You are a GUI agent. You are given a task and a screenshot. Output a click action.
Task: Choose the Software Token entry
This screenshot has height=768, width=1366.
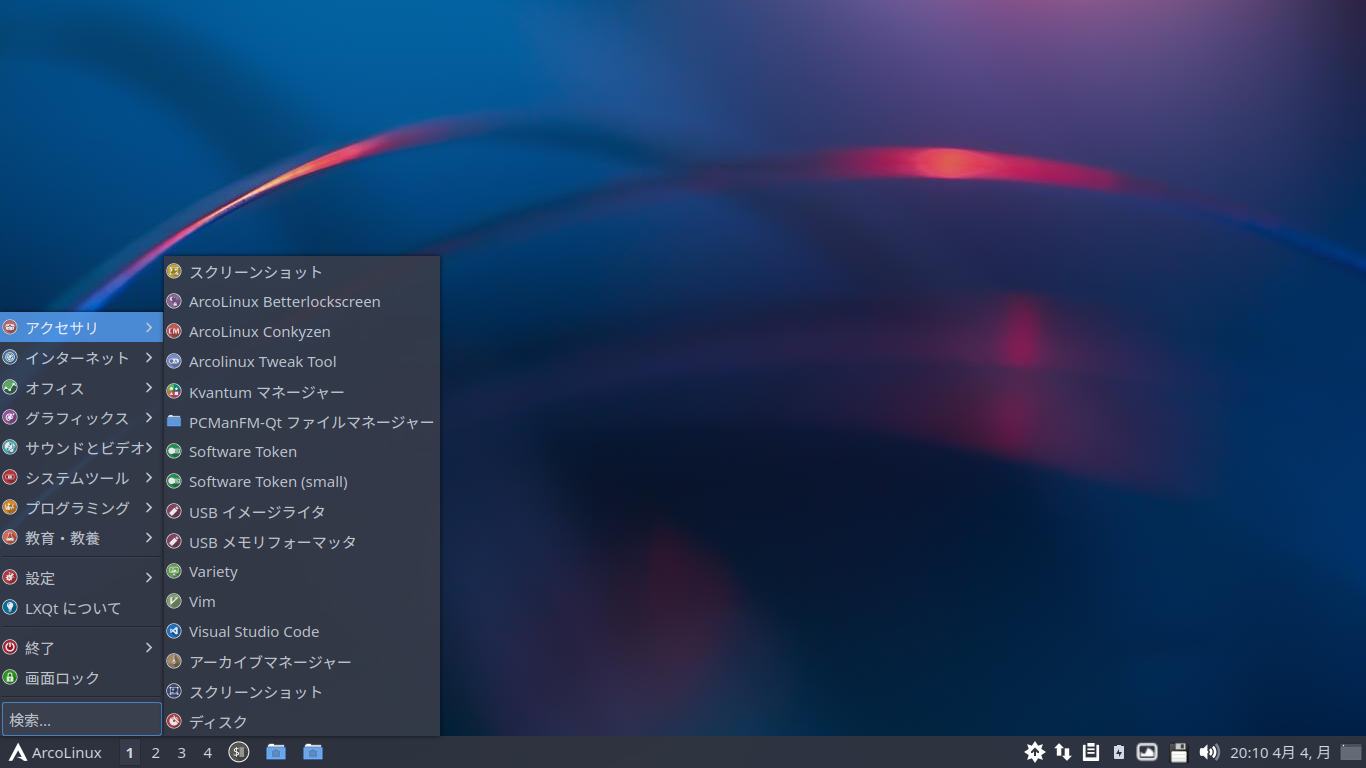point(301,451)
